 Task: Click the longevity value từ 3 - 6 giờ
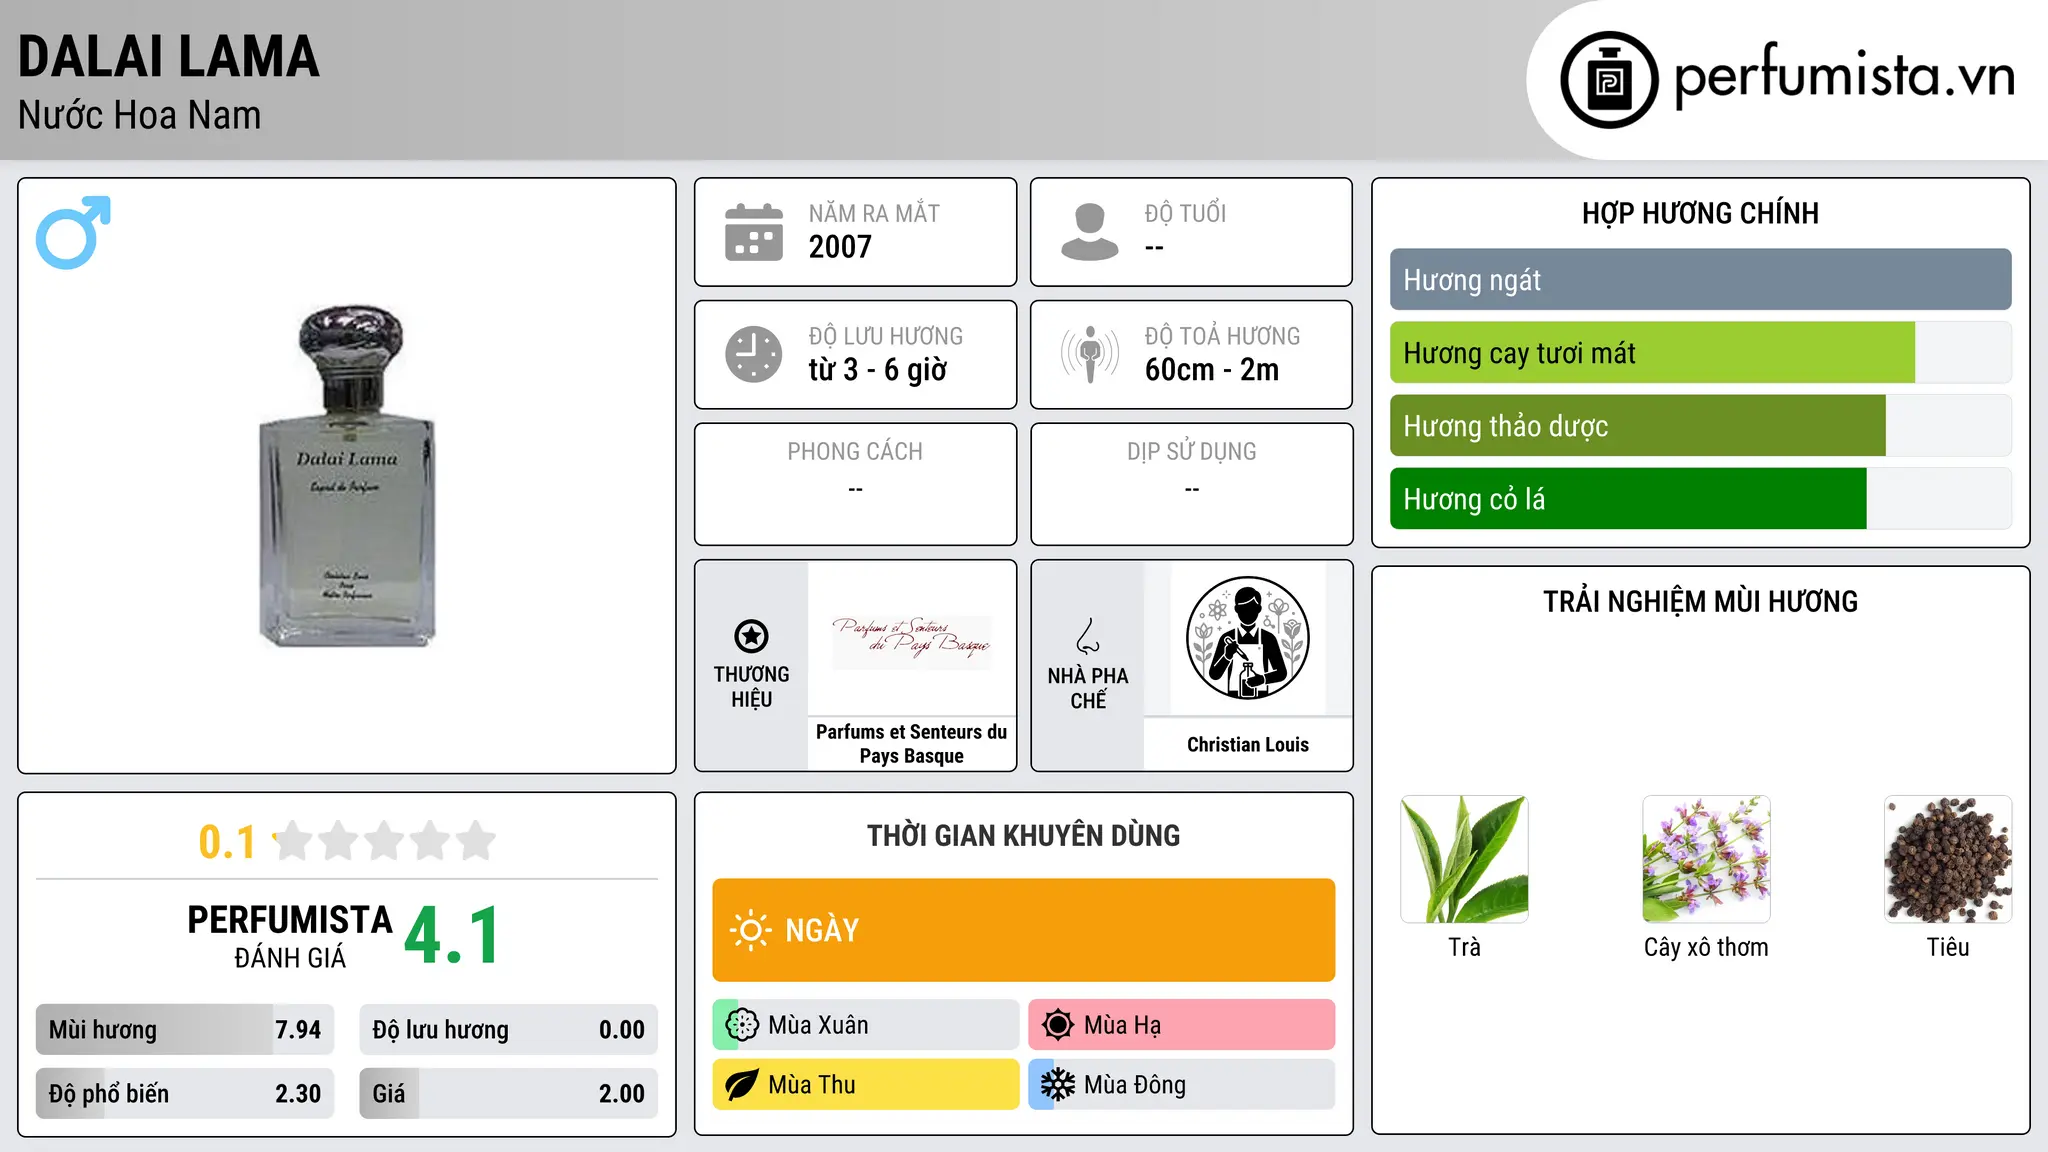pos(878,370)
